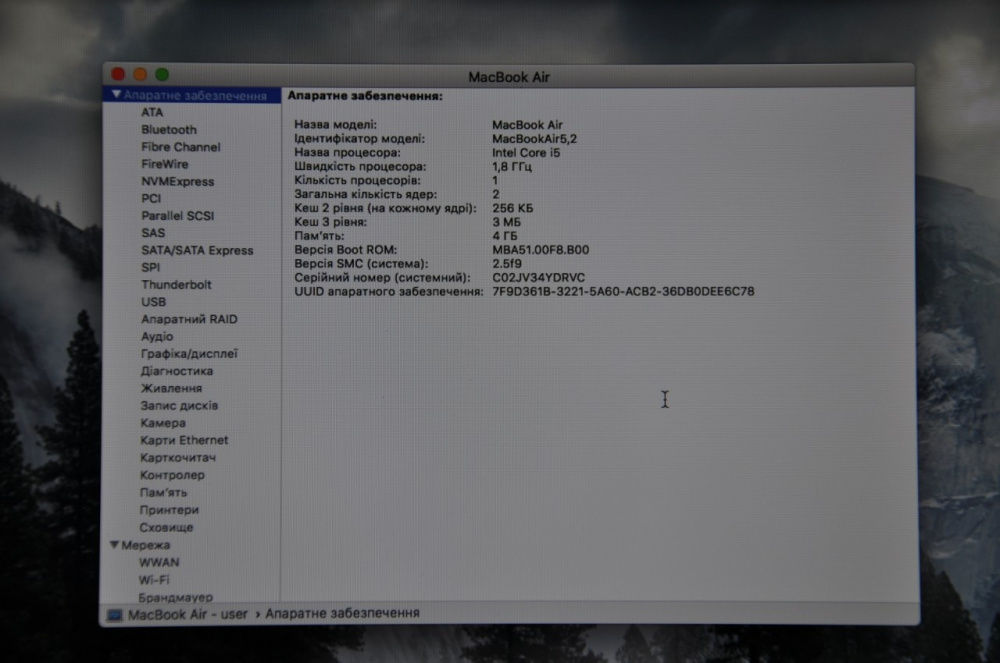Open Пам'ять sidebar entry
This screenshot has width=1000, height=663.
point(163,492)
